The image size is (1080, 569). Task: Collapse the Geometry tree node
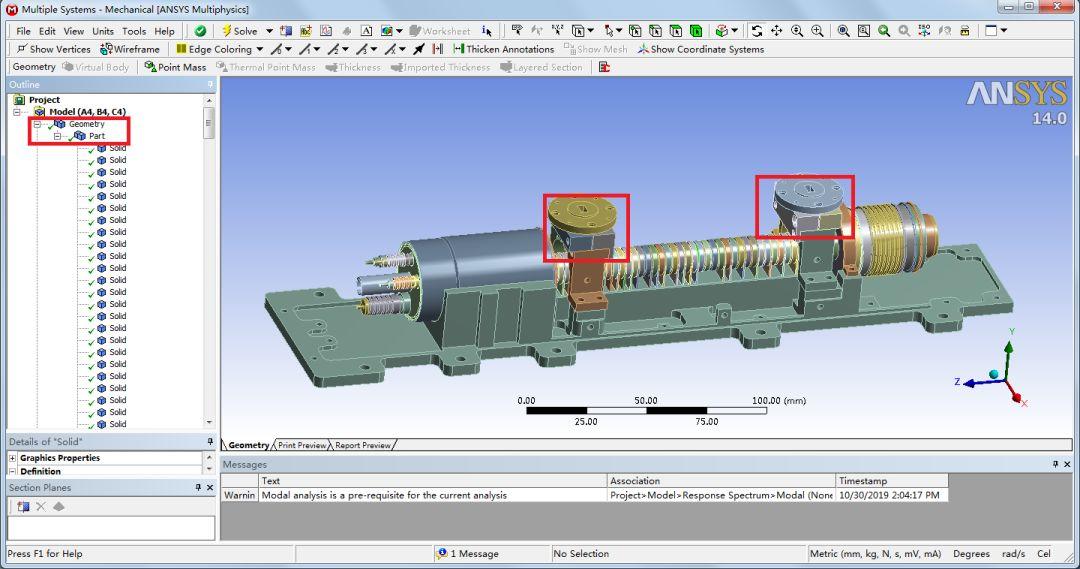pos(37,124)
